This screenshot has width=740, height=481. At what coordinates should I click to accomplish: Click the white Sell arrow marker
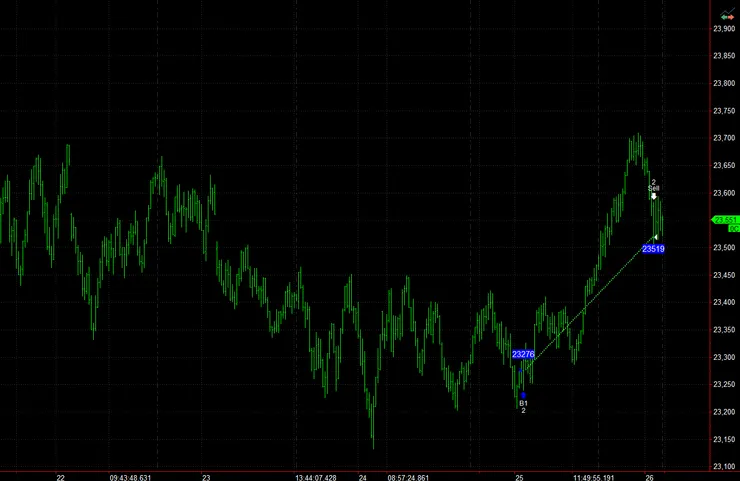[654, 196]
